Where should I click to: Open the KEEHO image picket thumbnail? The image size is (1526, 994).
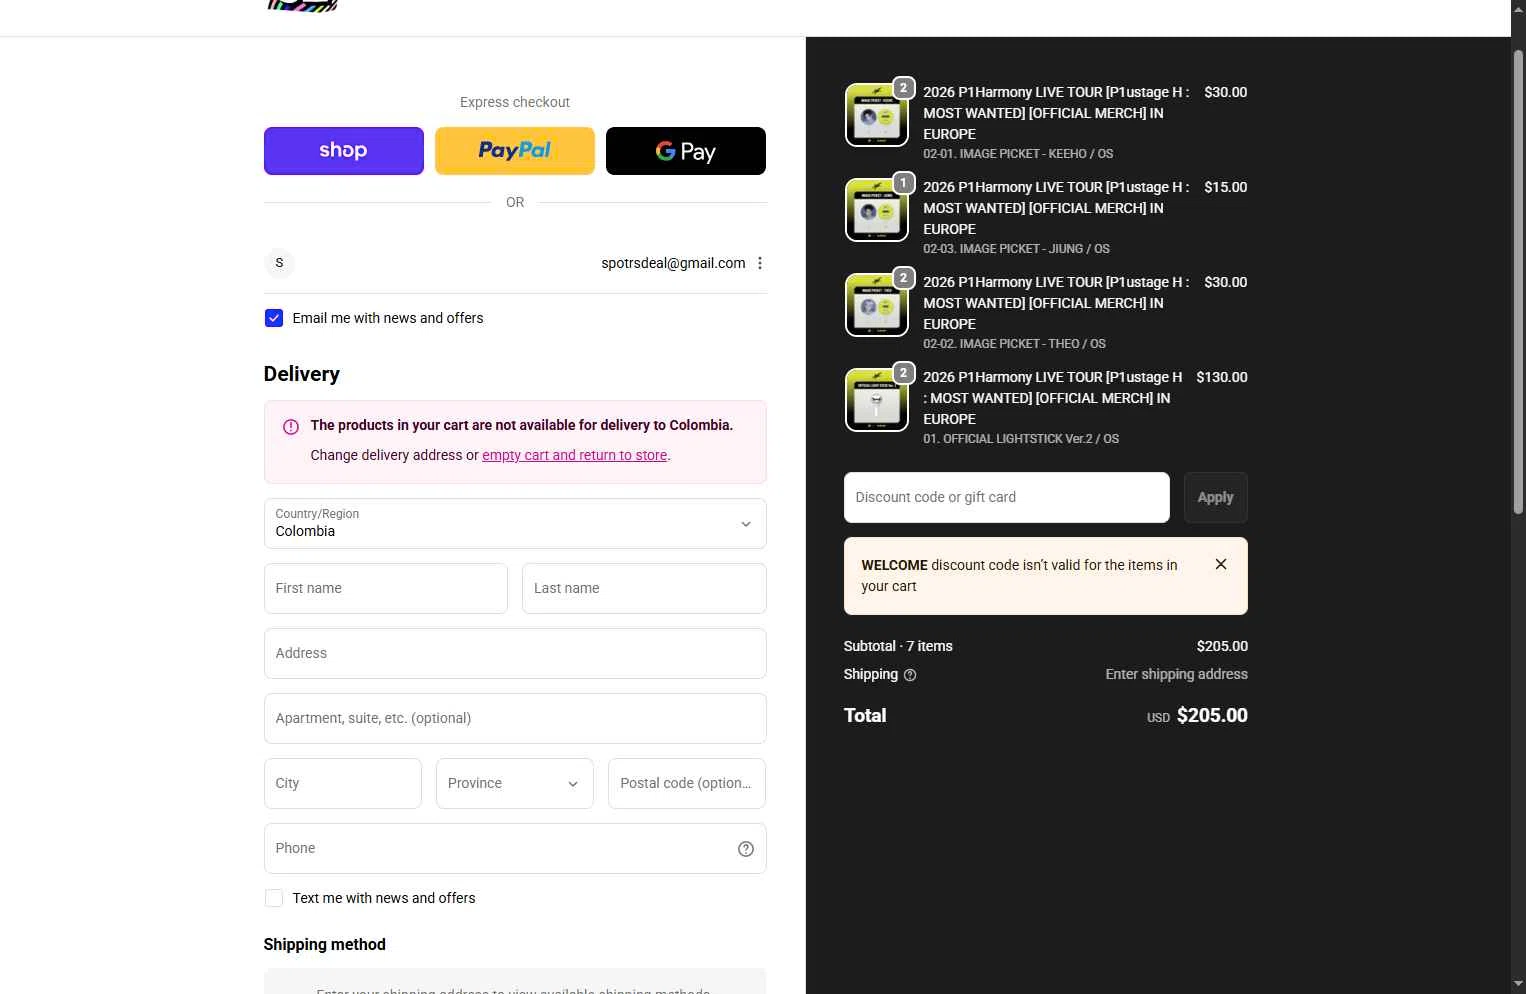(877, 115)
